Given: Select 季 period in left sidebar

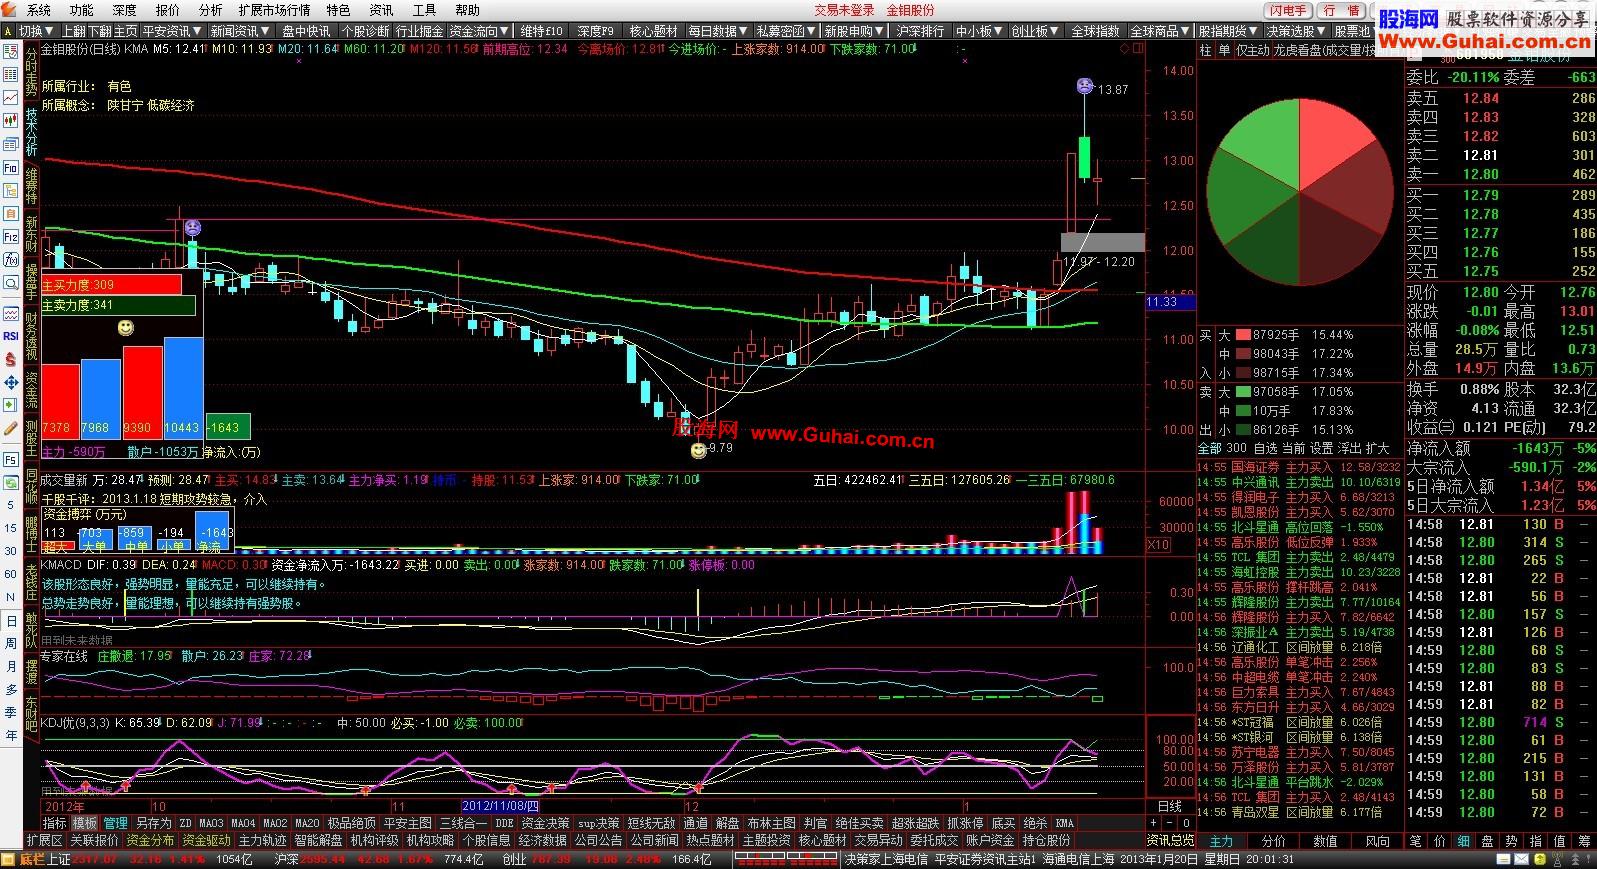Looking at the screenshot, I should point(11,712).
